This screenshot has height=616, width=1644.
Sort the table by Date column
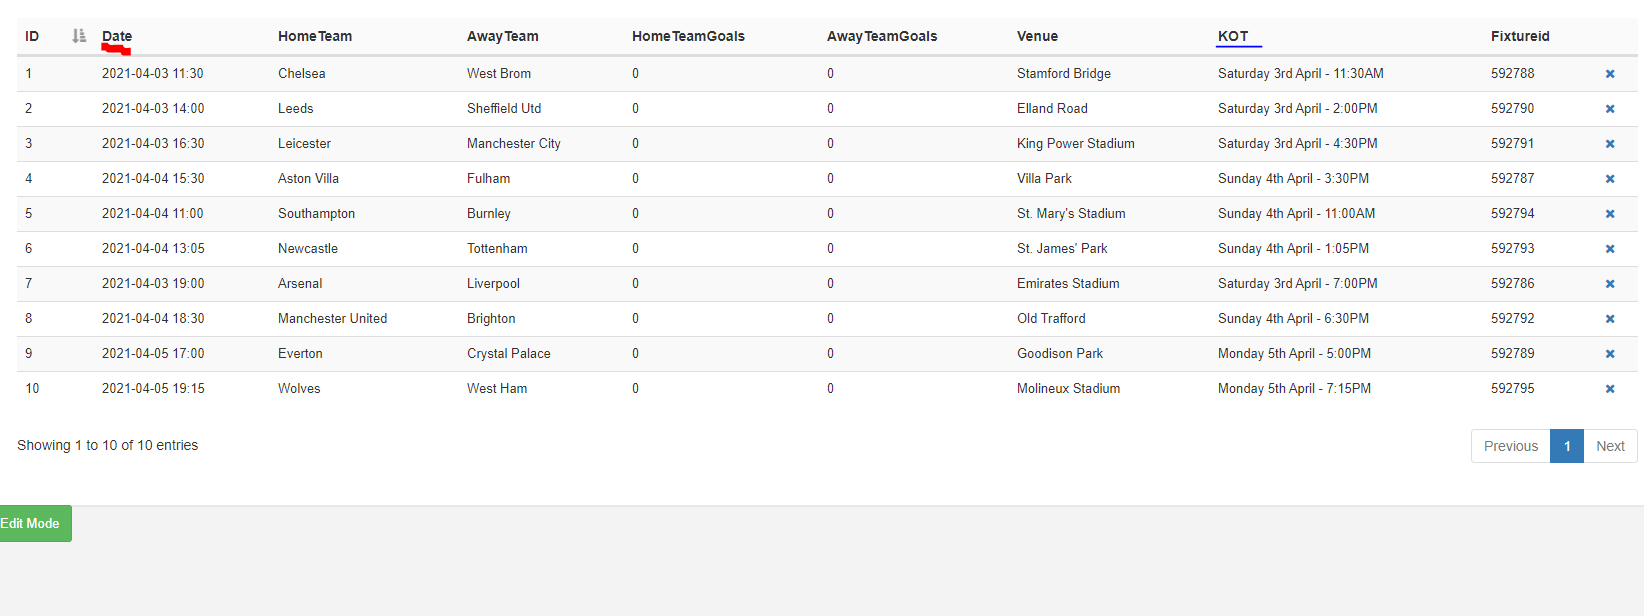(x=117, y=36)
